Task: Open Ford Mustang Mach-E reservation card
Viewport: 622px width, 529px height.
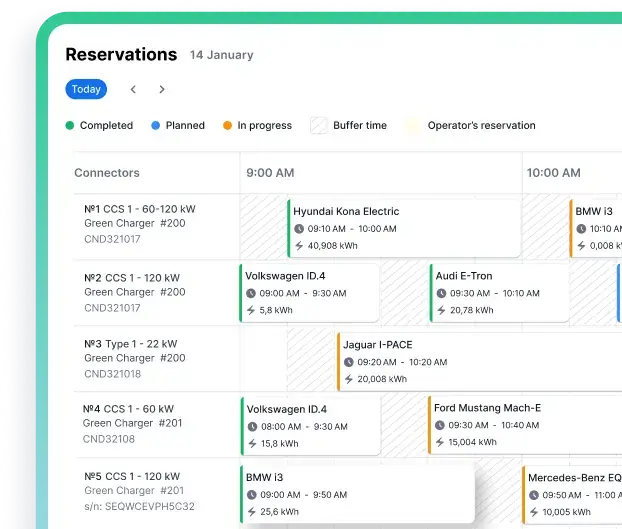Action: coord(525,425)
